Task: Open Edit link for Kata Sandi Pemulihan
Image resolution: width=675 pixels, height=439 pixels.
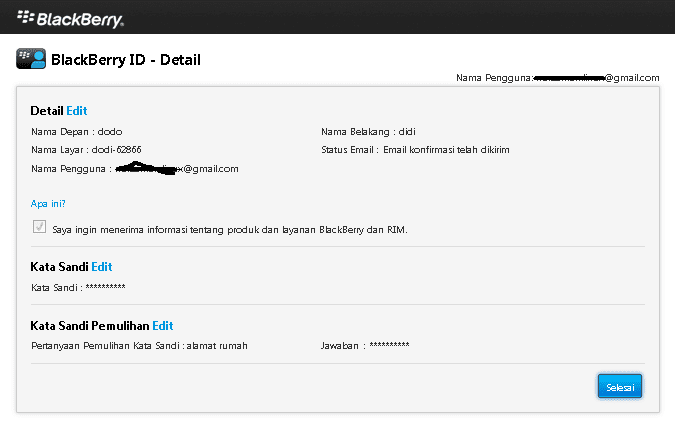Action: 163,326
